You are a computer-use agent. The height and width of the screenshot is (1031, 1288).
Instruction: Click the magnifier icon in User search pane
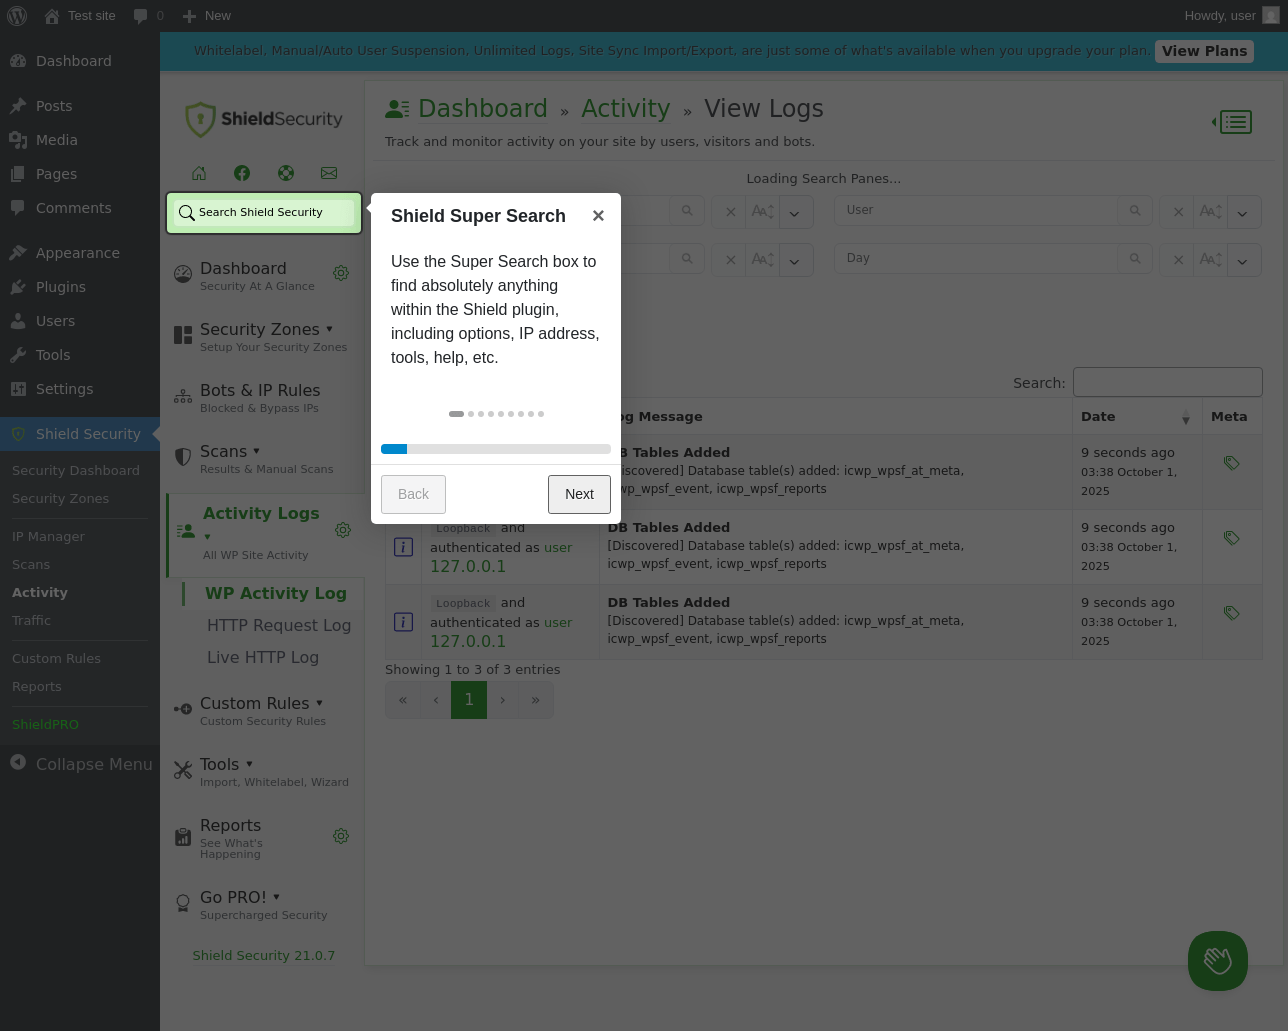click(x=1135, y=211)
